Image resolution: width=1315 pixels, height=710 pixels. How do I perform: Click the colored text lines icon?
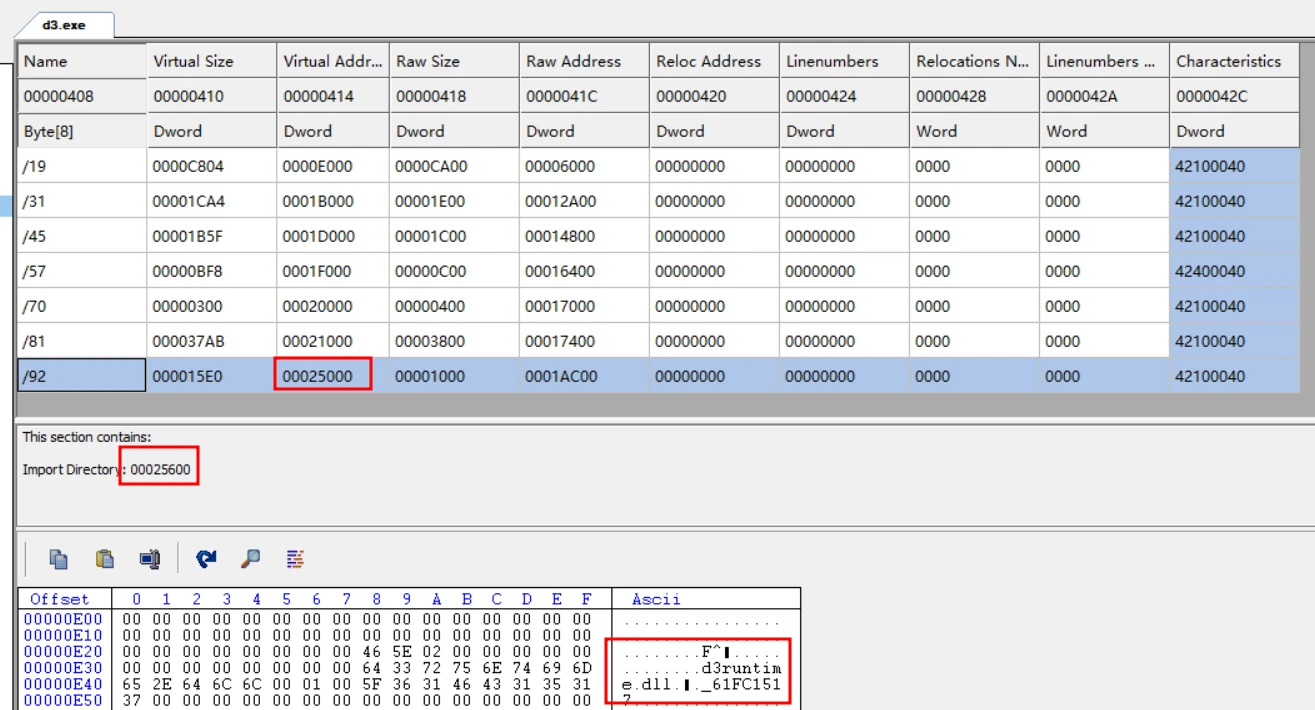(x=295, y=559)
